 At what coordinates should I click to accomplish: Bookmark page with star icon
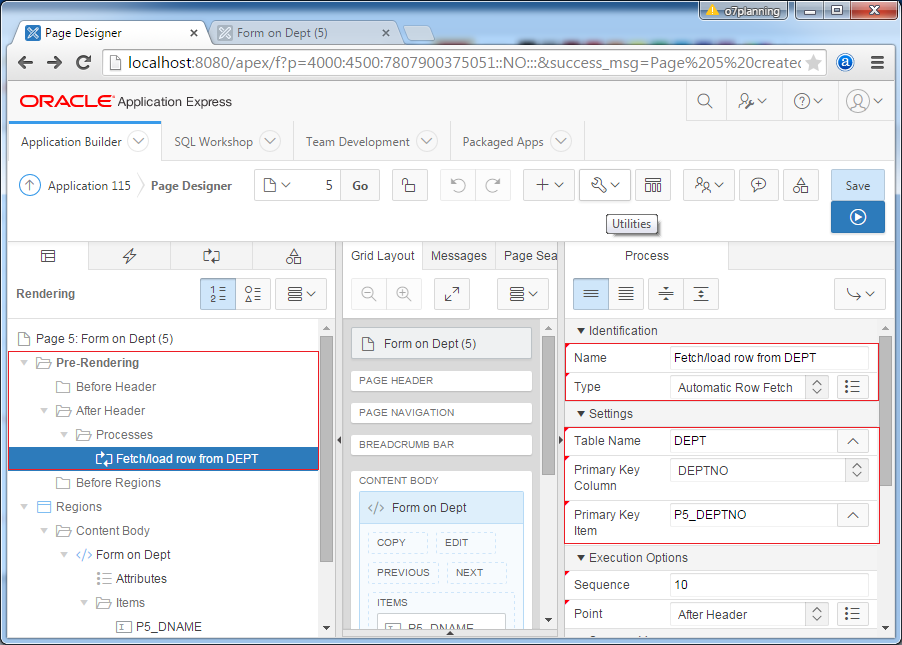point(813,63)
